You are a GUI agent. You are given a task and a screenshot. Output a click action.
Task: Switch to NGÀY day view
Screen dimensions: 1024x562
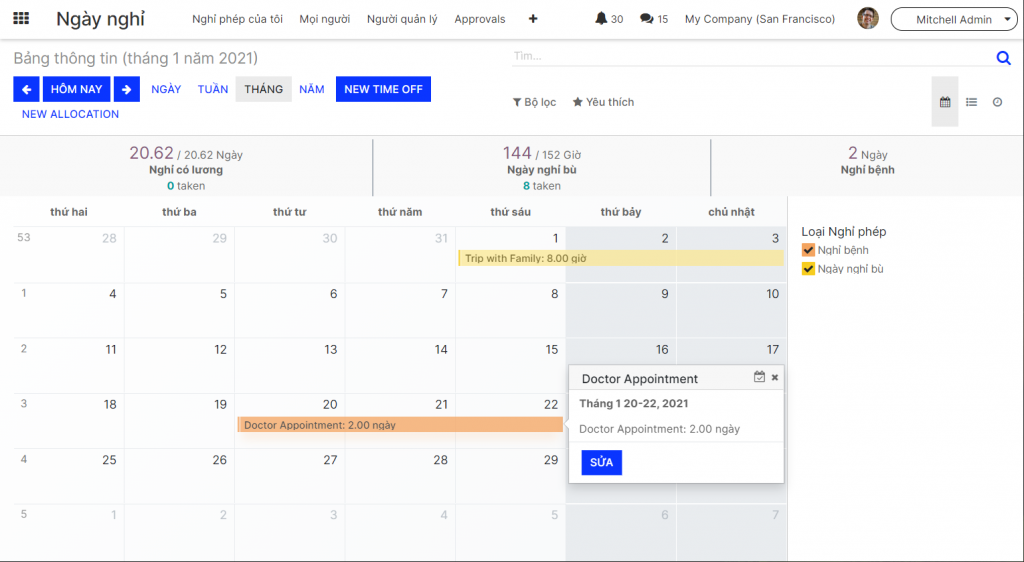click(x=166, y=89)
